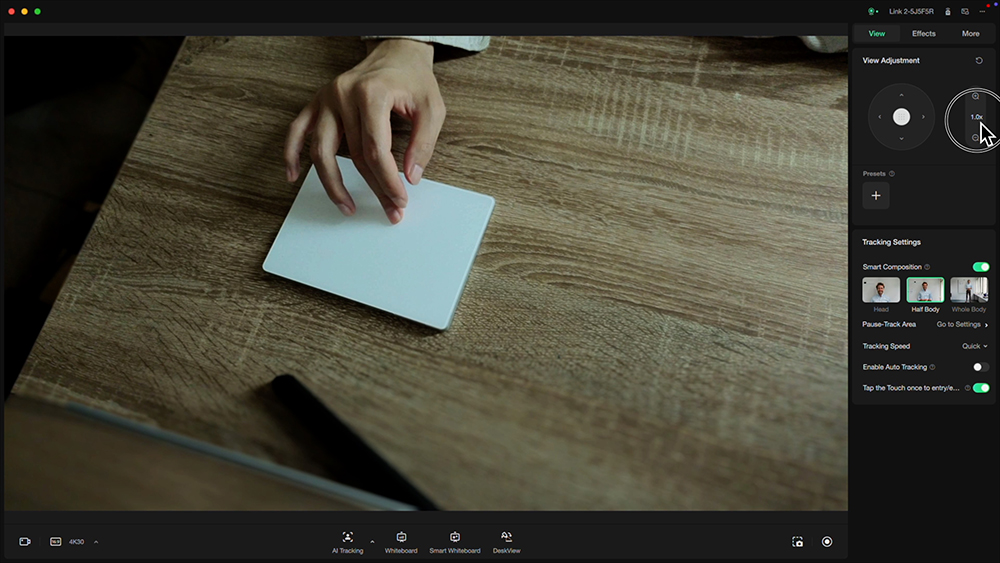Select the Whole Body composition thumbnail
The width and height of the screenshot is (1000, 563).
tap(969, 290)
